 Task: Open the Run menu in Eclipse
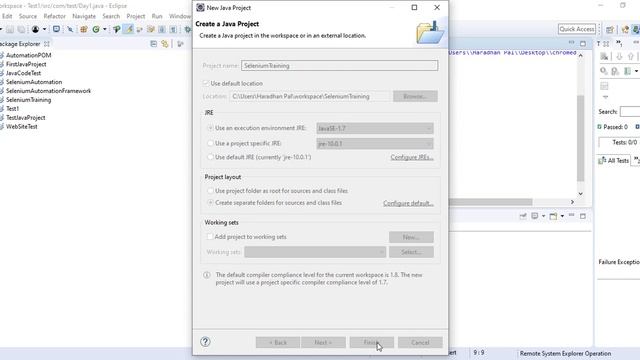(x=157, y=16)
